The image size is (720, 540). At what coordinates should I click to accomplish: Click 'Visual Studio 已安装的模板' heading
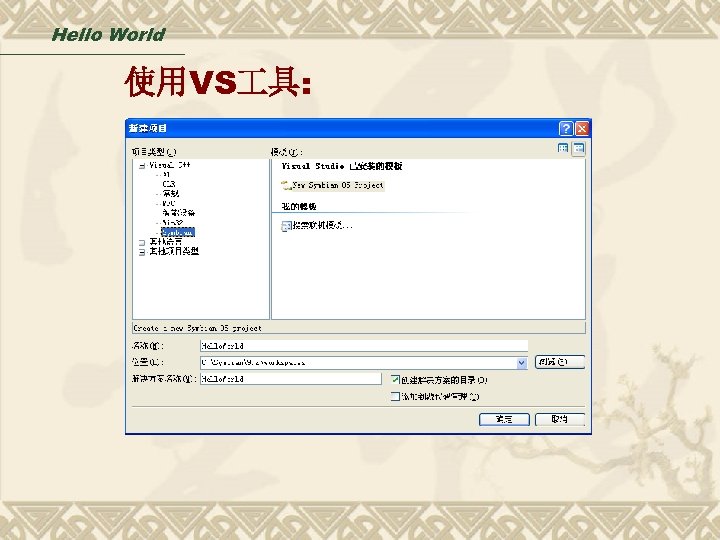point(342,166)
